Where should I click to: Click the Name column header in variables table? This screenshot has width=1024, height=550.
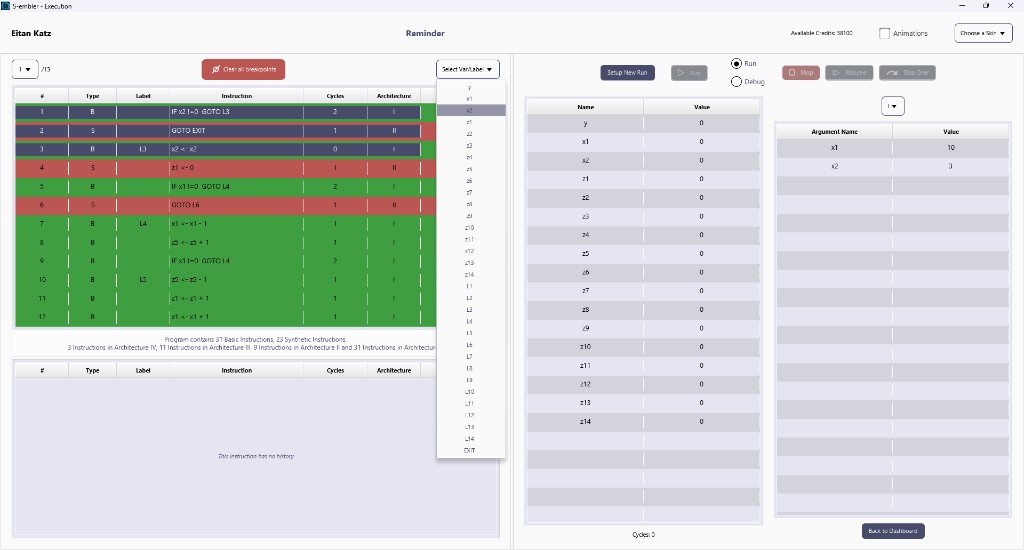[585, 107]
